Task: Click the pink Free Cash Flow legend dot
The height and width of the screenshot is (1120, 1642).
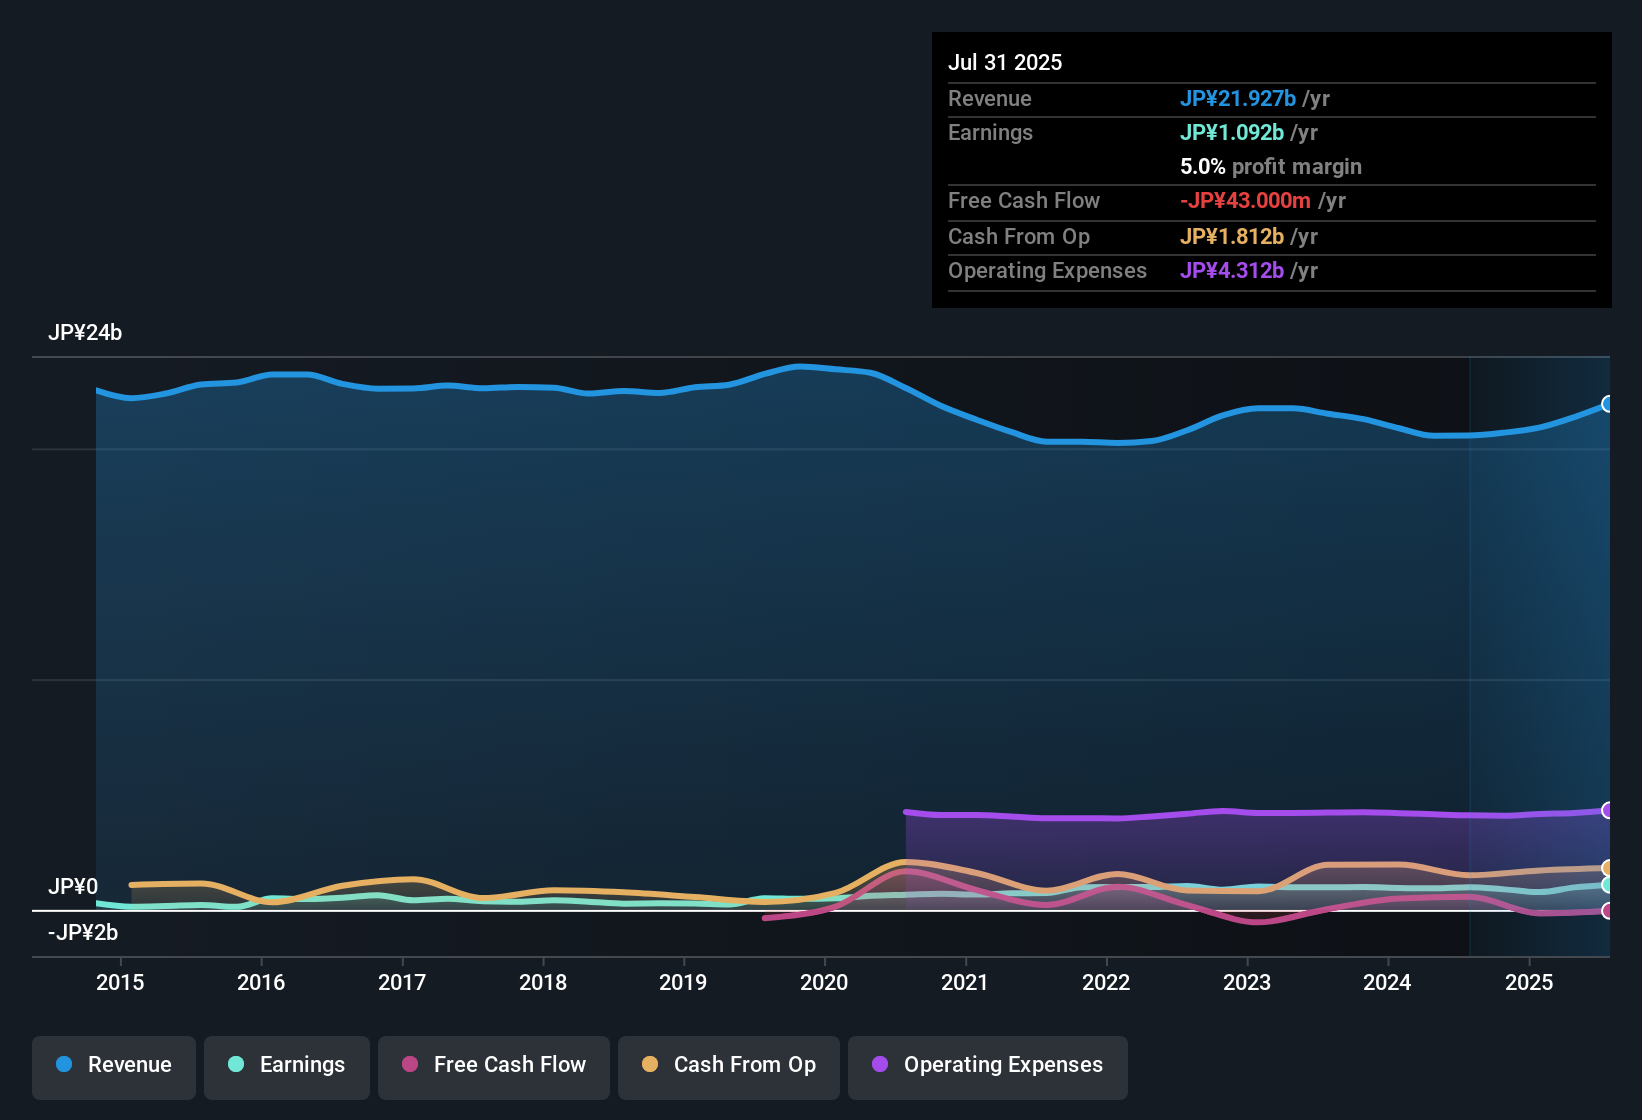Action: 409,1065
